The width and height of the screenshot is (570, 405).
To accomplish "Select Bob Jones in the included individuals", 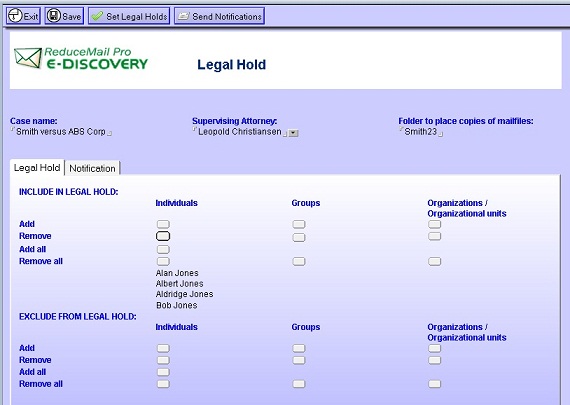I will [x=177, y=305].
